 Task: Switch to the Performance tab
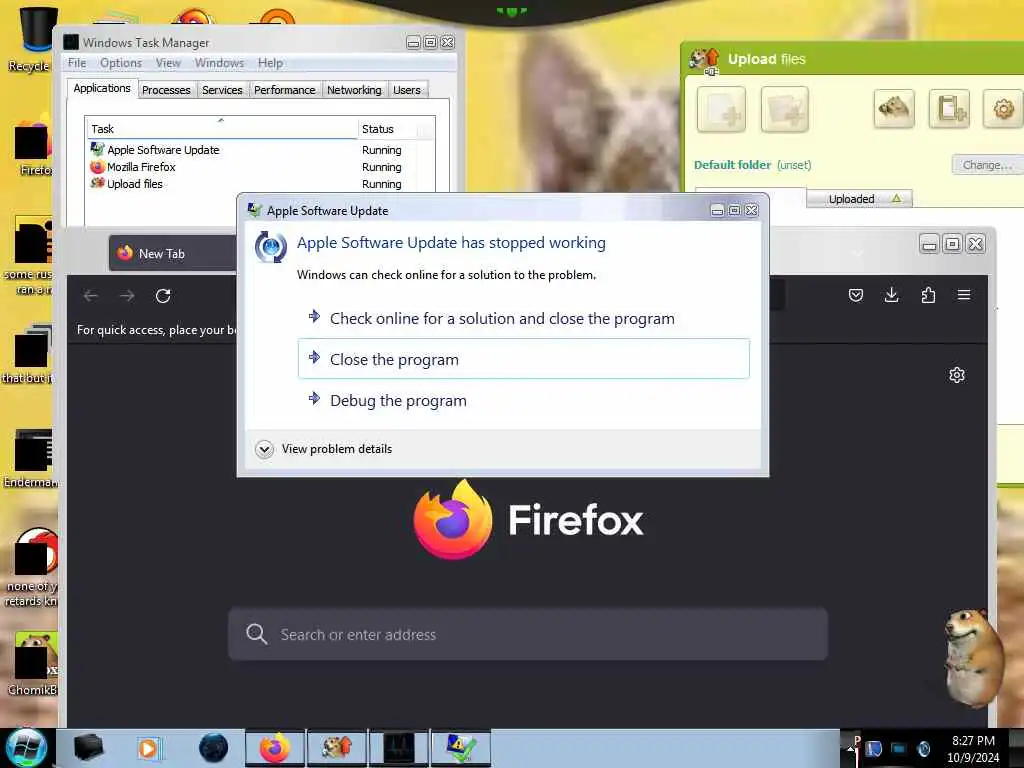pos(284,89)
